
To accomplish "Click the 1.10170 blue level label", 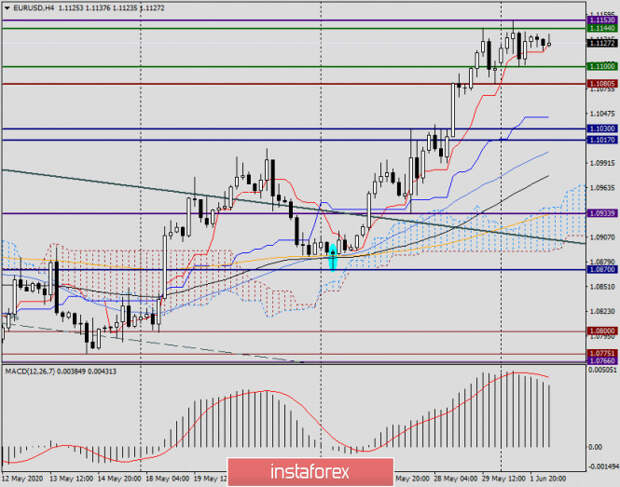I will pyautogui.click(x=602, y=140).
